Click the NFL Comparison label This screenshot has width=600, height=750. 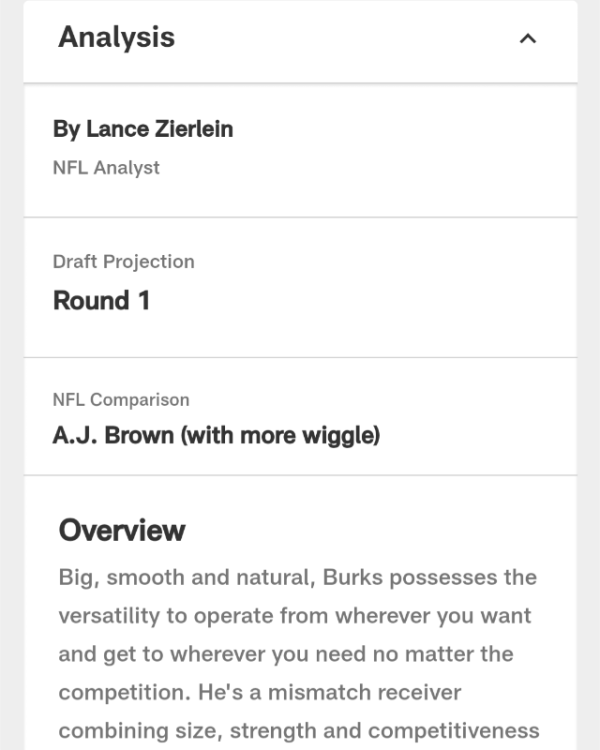120,400
